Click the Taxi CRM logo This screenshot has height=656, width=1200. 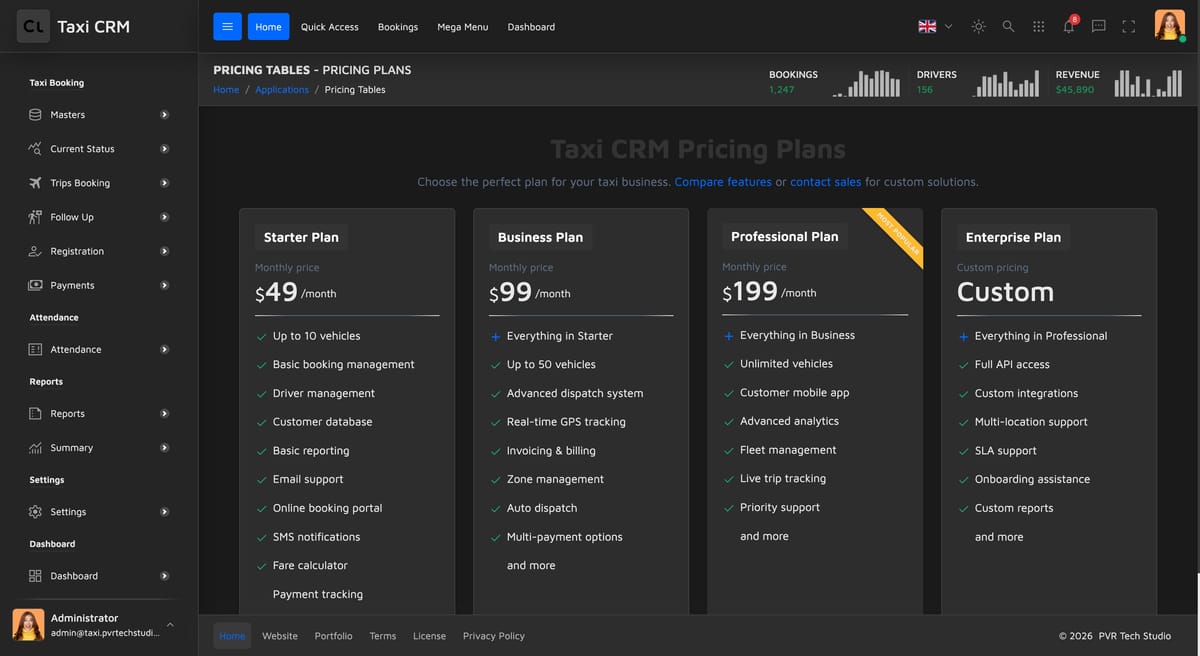tap(74, 26)
